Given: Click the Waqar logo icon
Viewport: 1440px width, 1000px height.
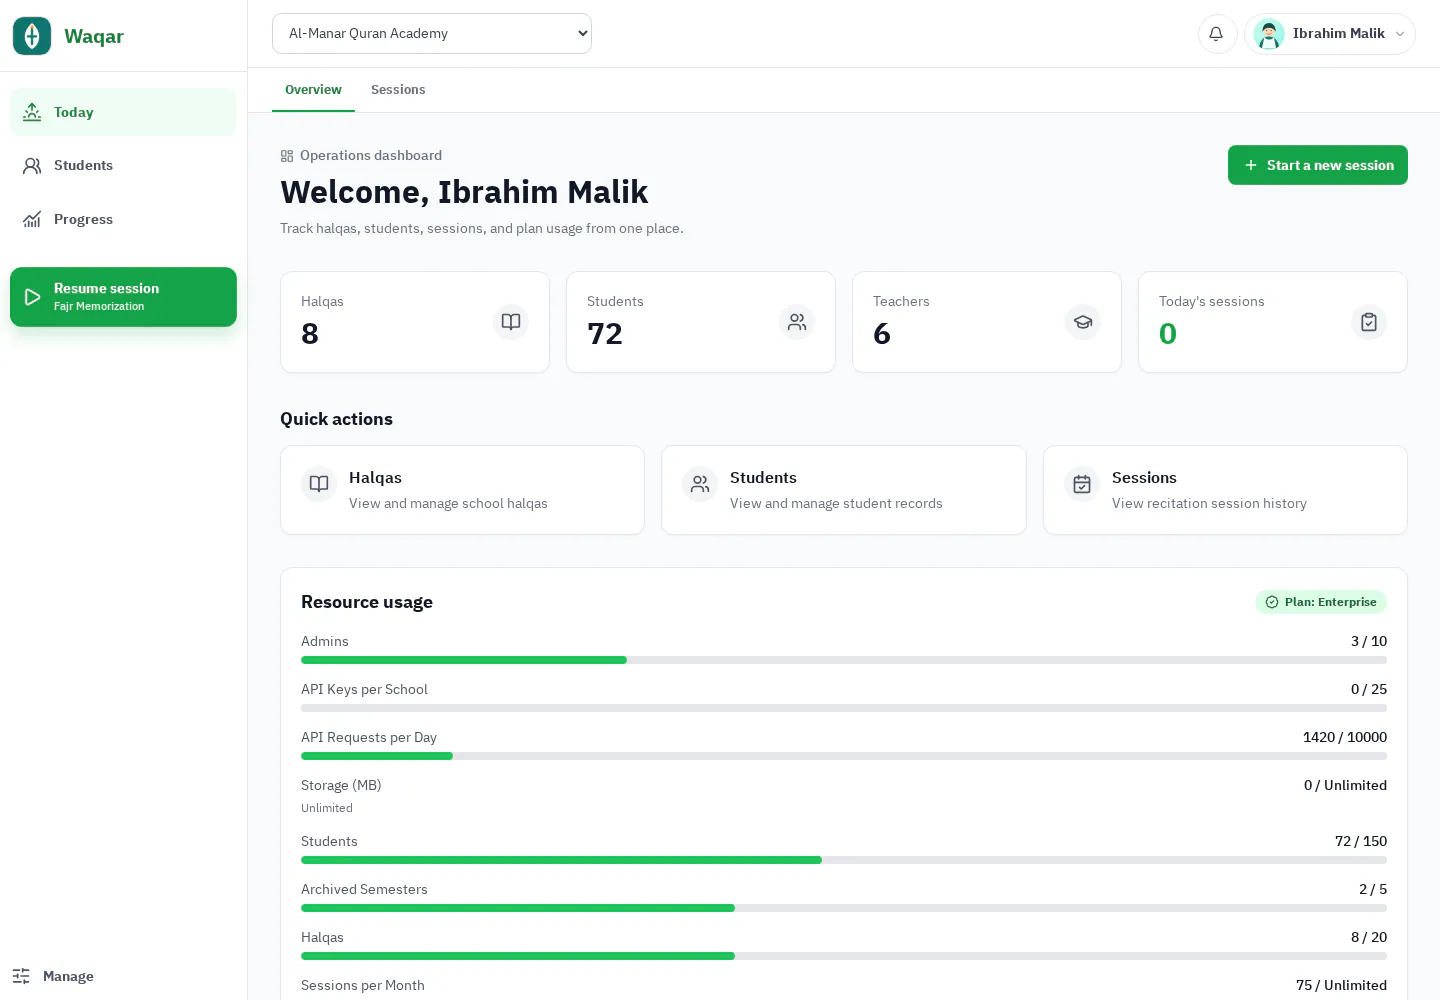Looking at the screenshot, I should 32,36.
